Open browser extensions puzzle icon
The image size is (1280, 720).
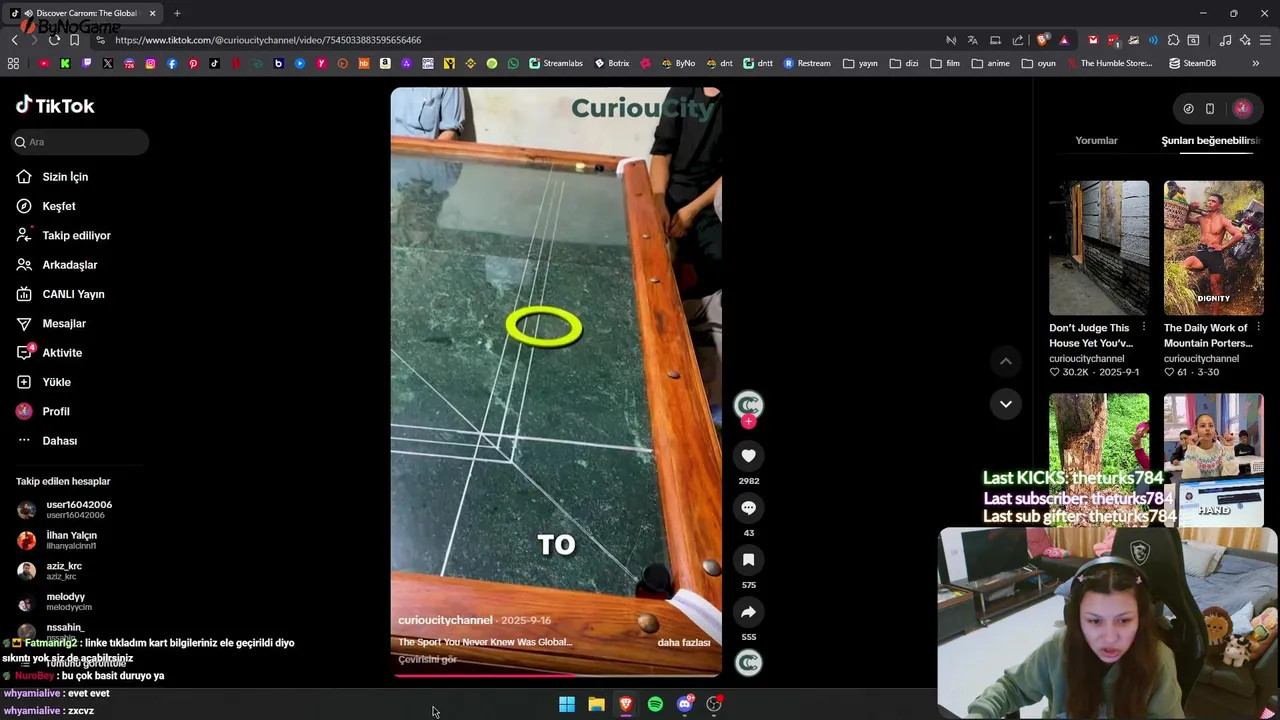[1174, 40]
